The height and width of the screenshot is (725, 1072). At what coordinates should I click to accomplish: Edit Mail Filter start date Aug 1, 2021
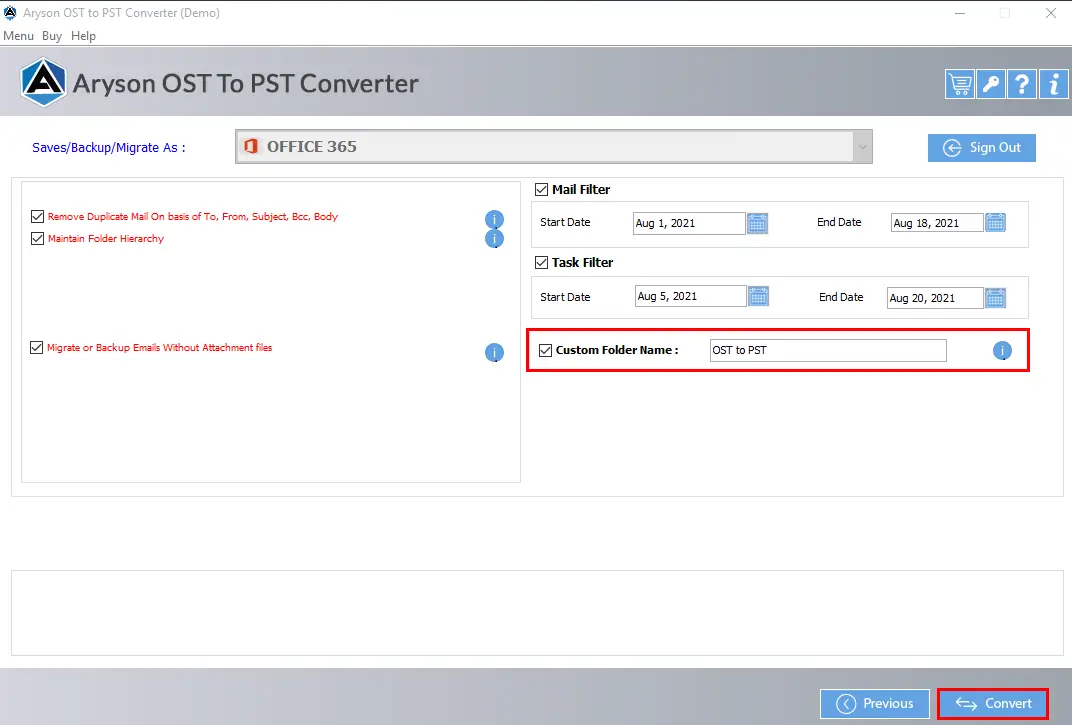point(689,223)
